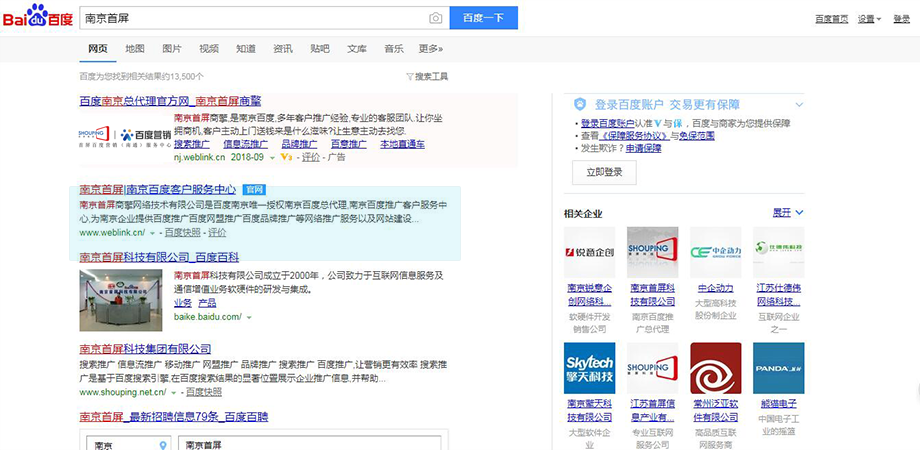Open the 设置 dropdown menu

[870, 19]
